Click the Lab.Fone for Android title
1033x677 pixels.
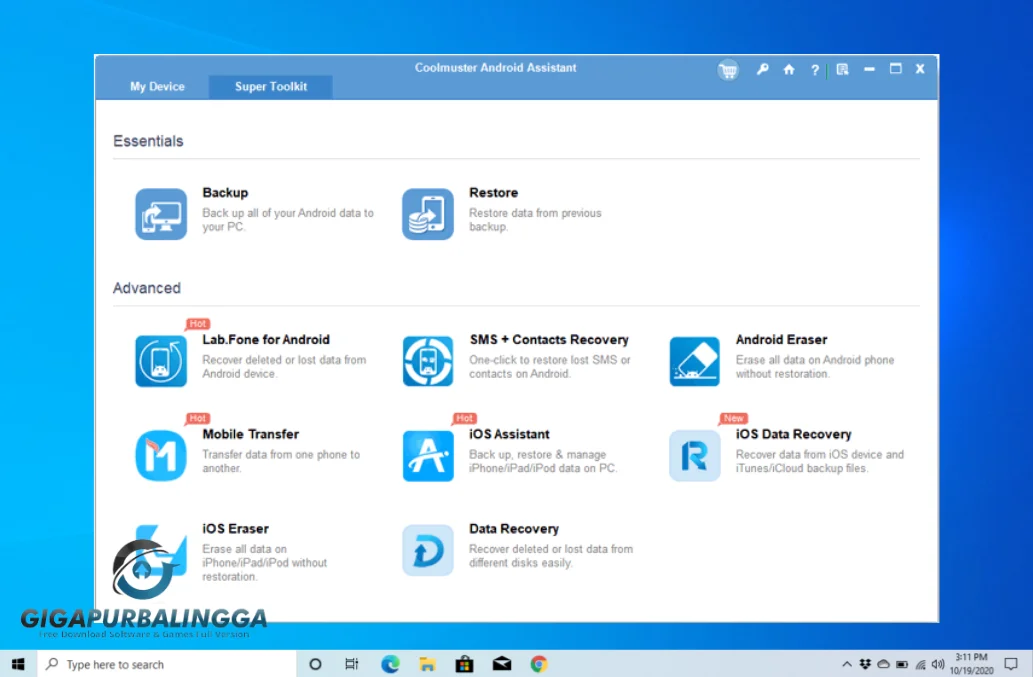266,340
